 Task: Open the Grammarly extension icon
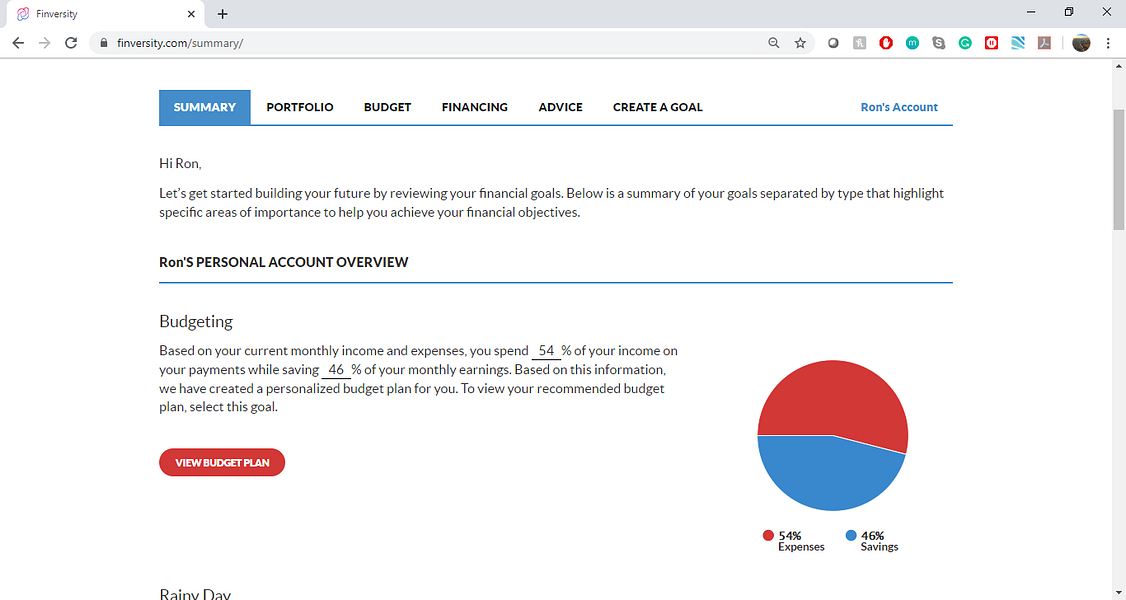pyautogui.click(x=965, y=43)
